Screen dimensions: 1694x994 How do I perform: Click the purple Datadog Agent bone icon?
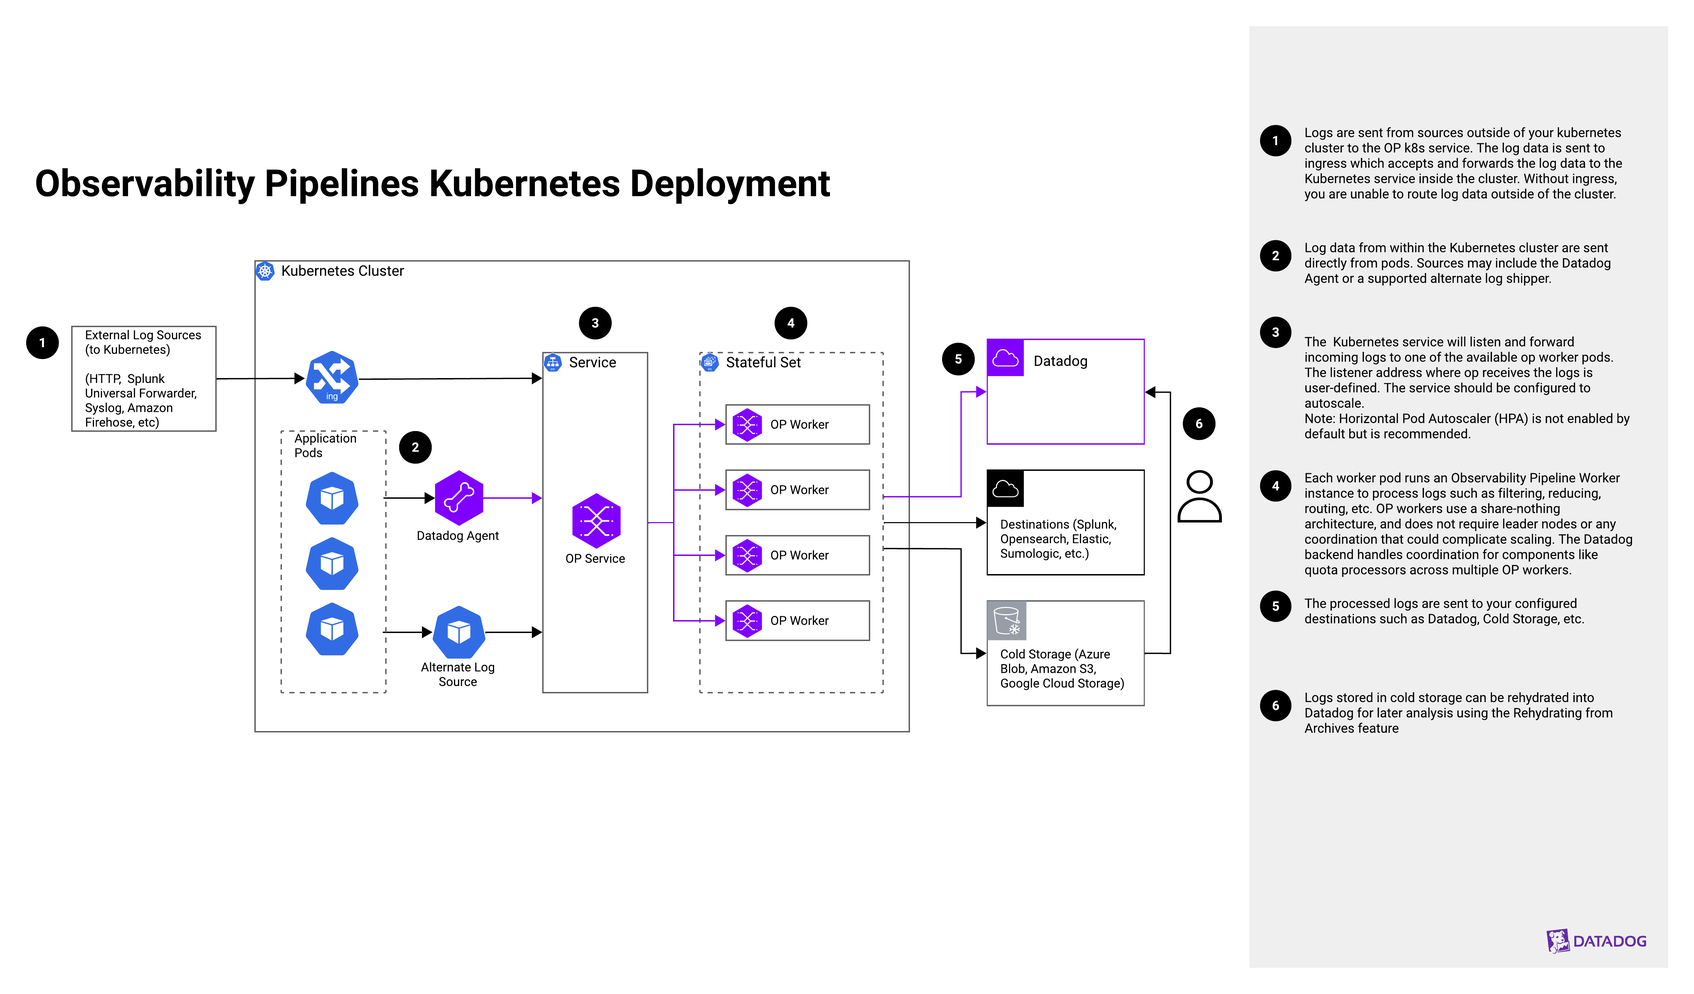coord(459,498)
